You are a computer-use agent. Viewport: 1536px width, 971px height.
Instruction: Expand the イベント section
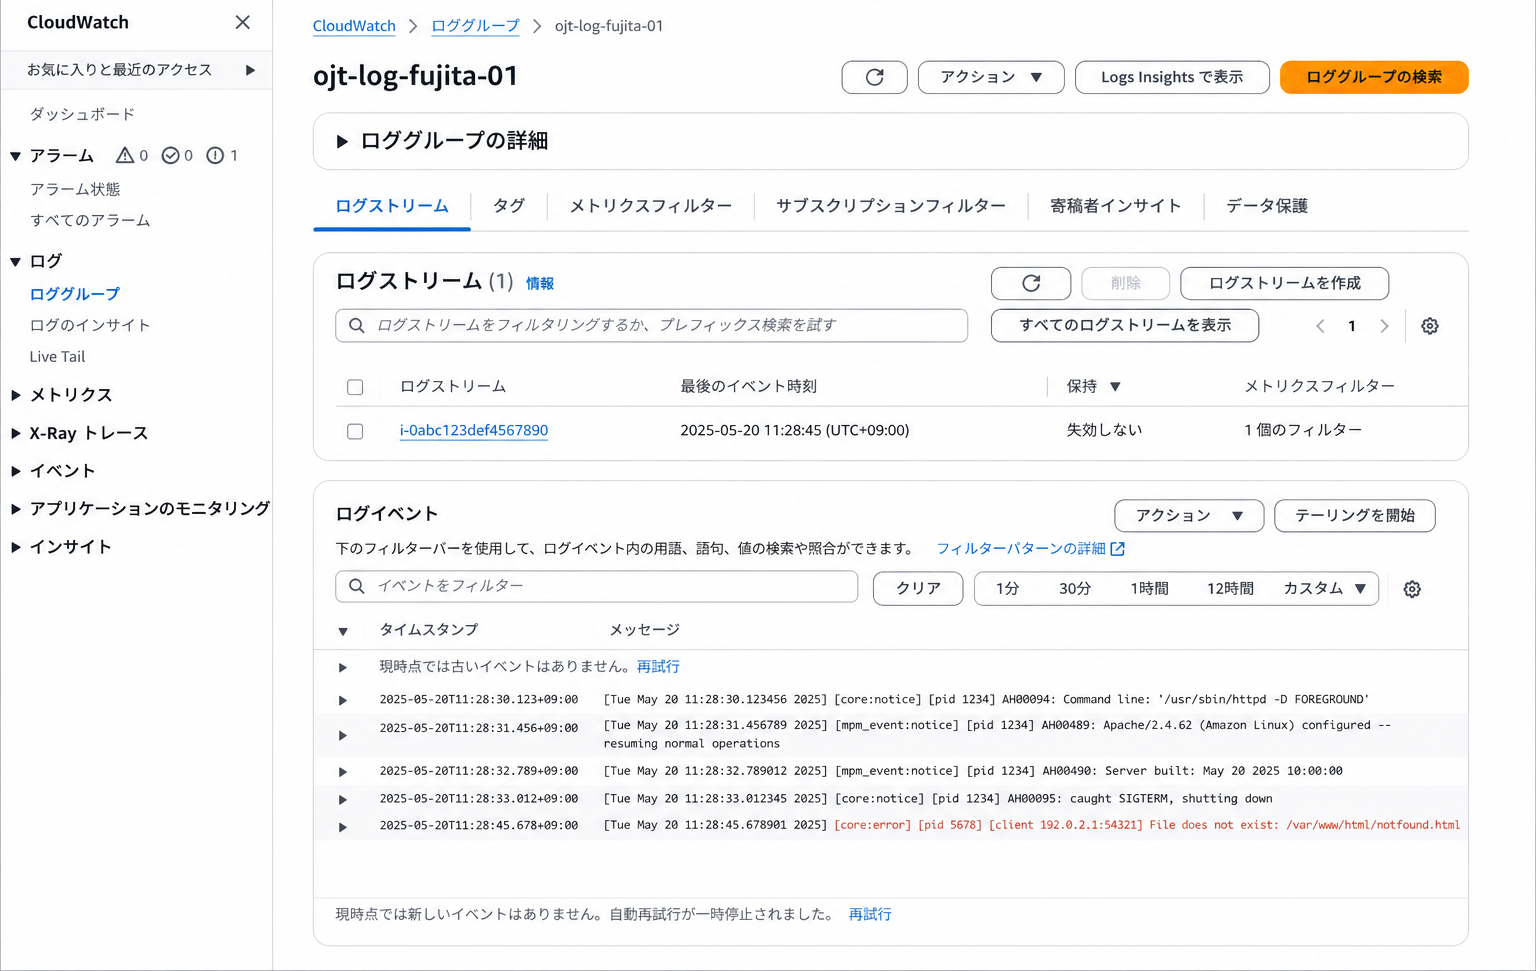(x=16, y=471)
